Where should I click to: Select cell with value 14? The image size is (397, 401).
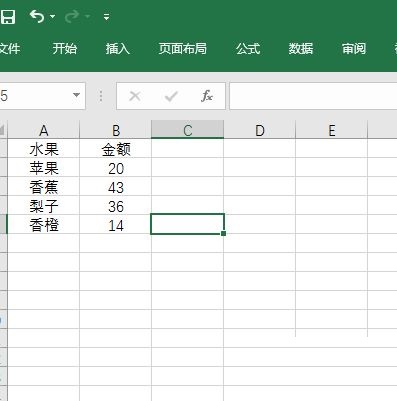tap(116, 225)
